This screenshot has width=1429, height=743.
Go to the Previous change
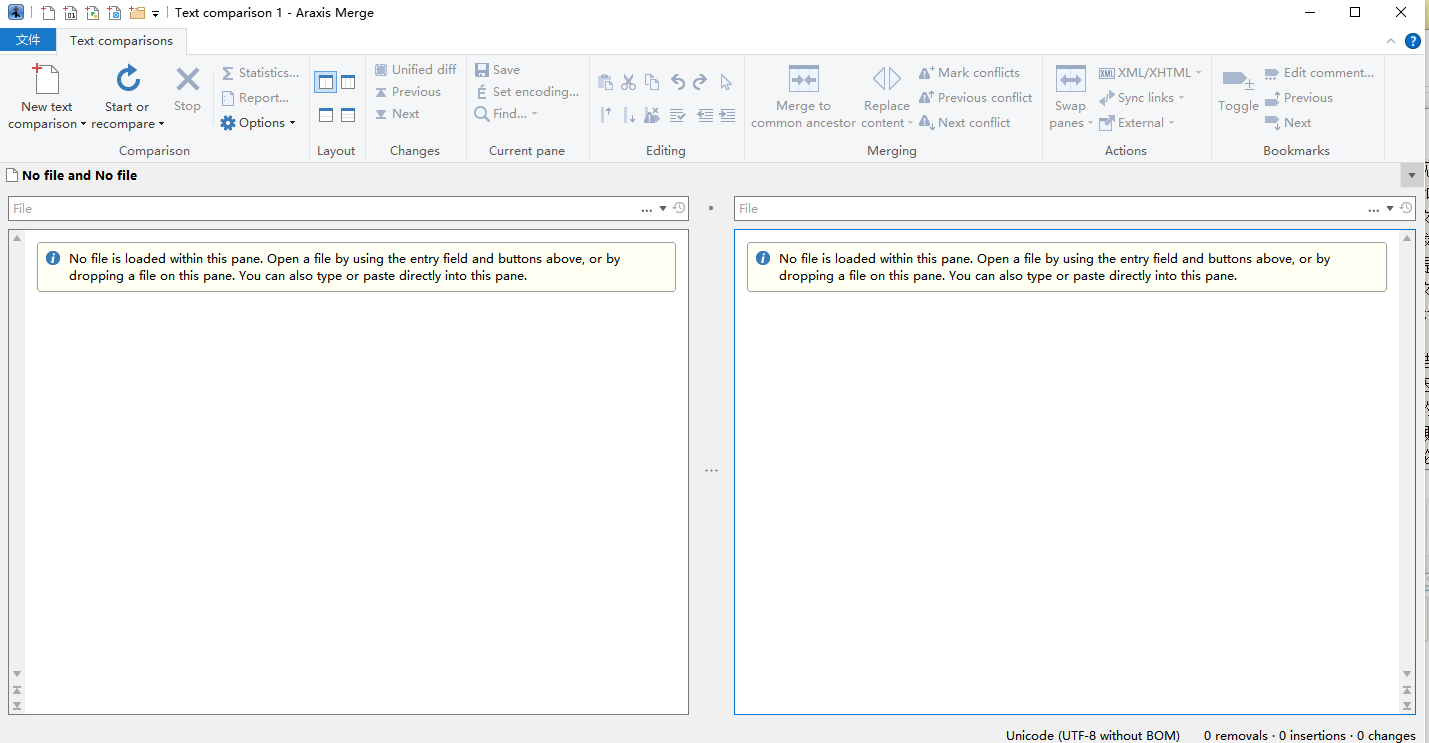pos(408,92)
